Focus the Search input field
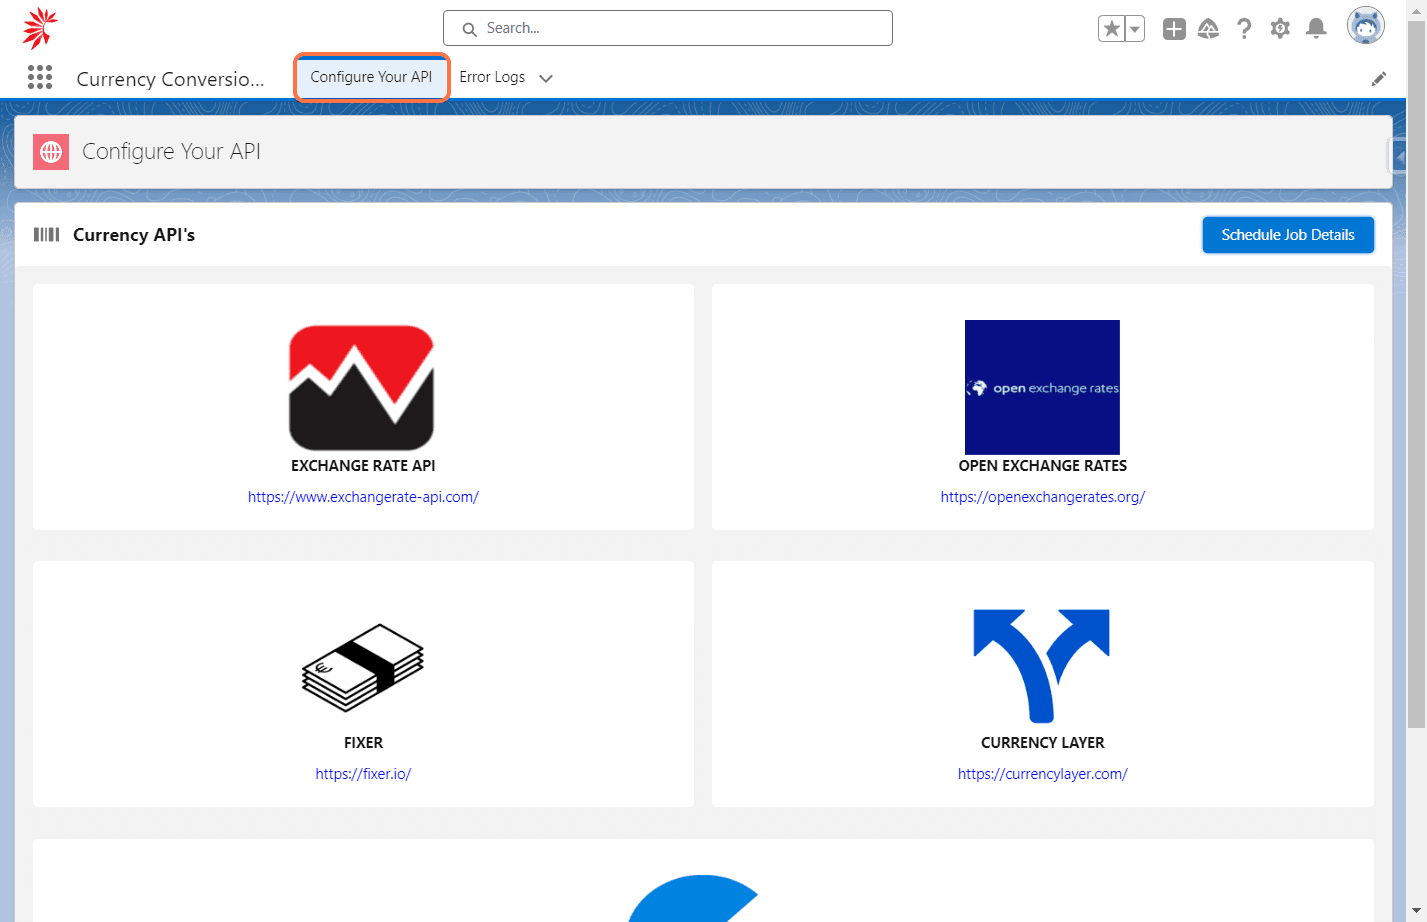 click(668, 28)
